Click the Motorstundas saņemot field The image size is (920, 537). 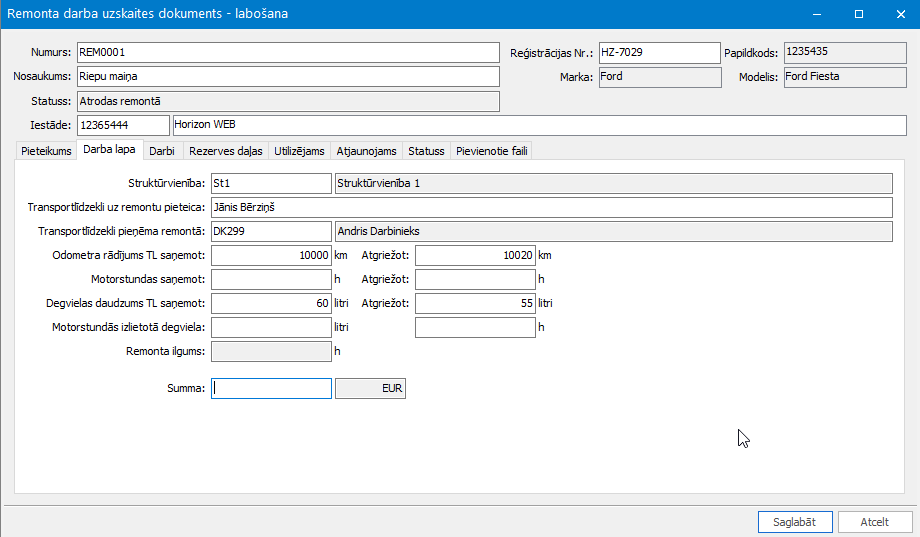(x=271, y=279)
